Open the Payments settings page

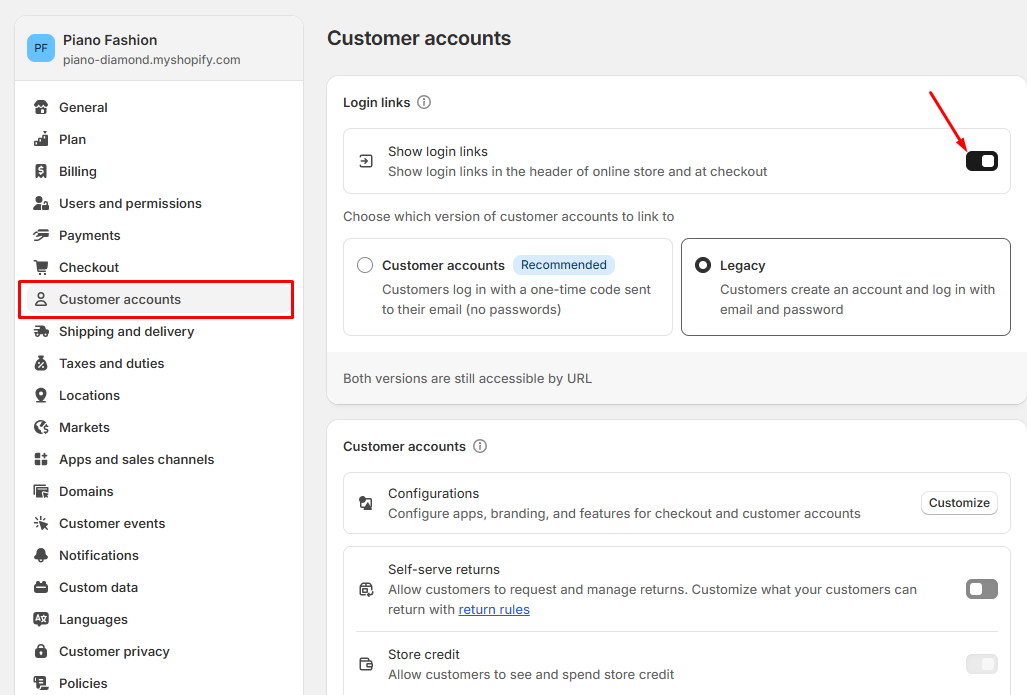pyautogui.click(x=89, y=235)
